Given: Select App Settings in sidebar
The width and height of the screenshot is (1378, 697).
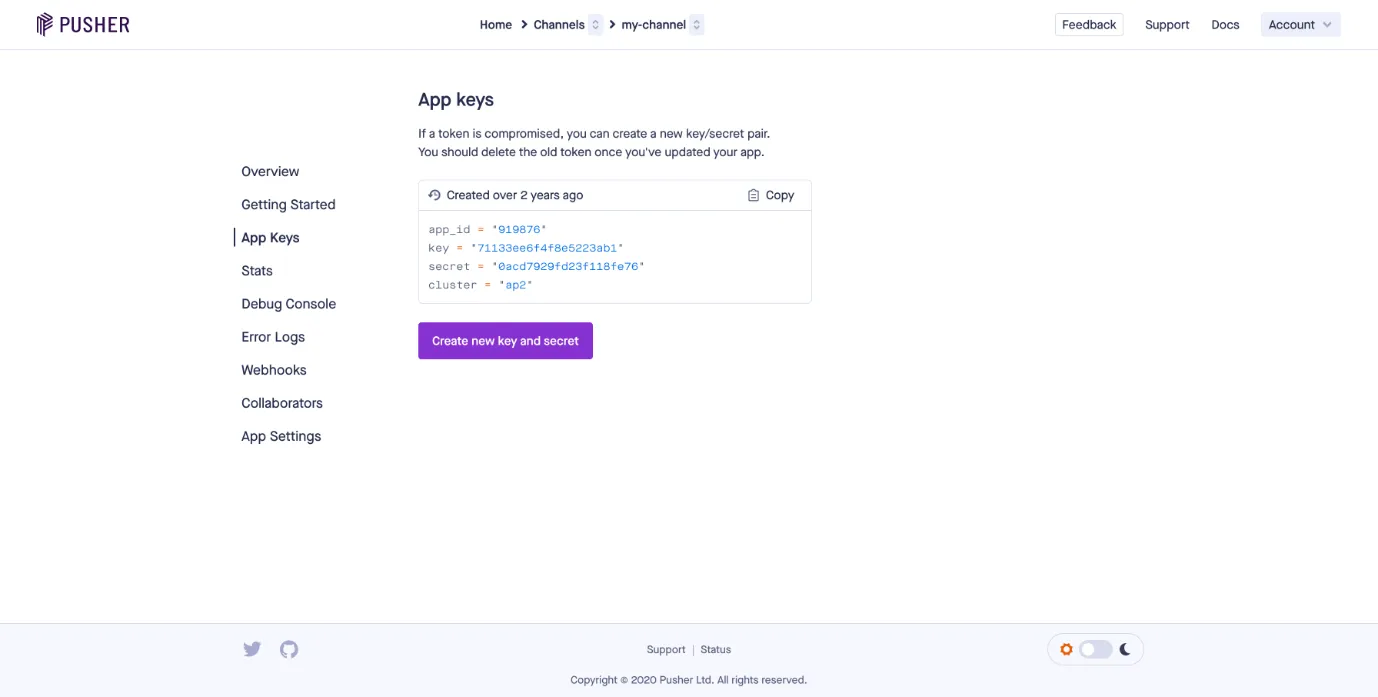Looking at the screenshot, I should [x=281, y=436].
